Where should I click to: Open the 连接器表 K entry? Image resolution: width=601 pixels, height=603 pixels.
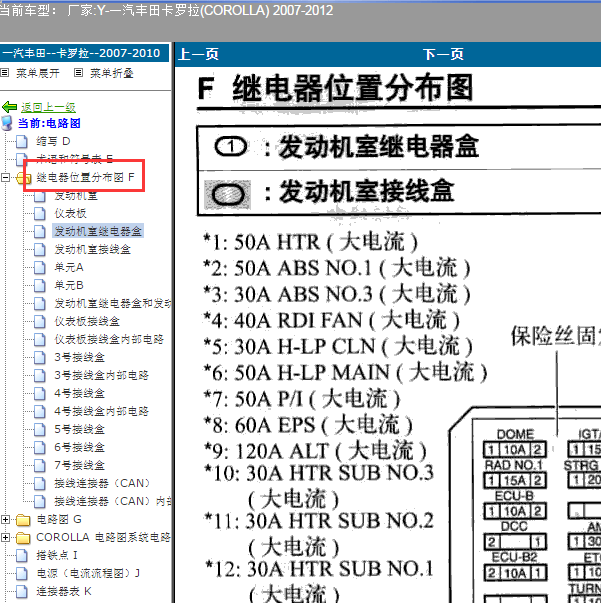pos(64,591)
